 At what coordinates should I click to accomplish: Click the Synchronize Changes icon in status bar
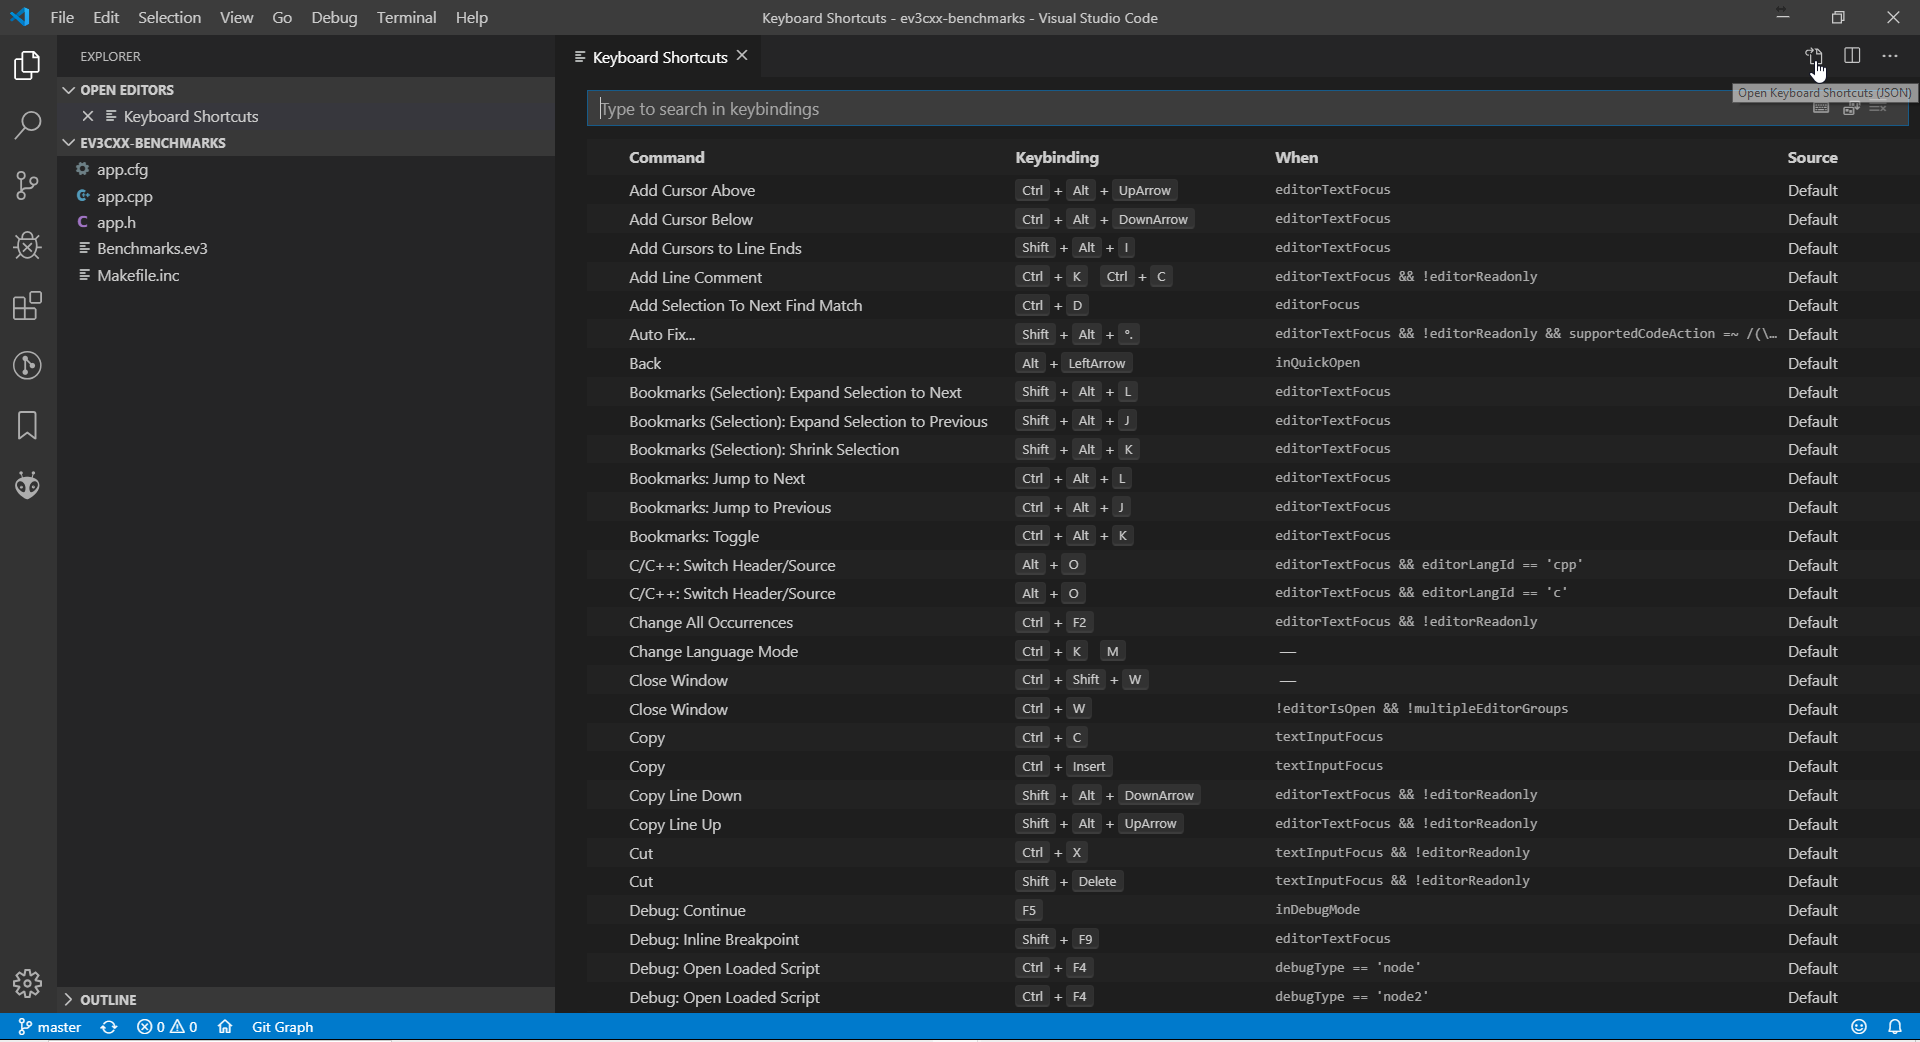tap(109, 1027)
